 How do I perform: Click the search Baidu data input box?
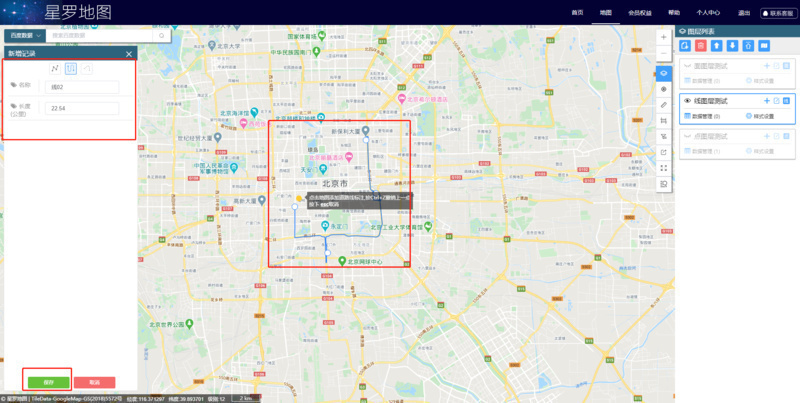[99, 36]
